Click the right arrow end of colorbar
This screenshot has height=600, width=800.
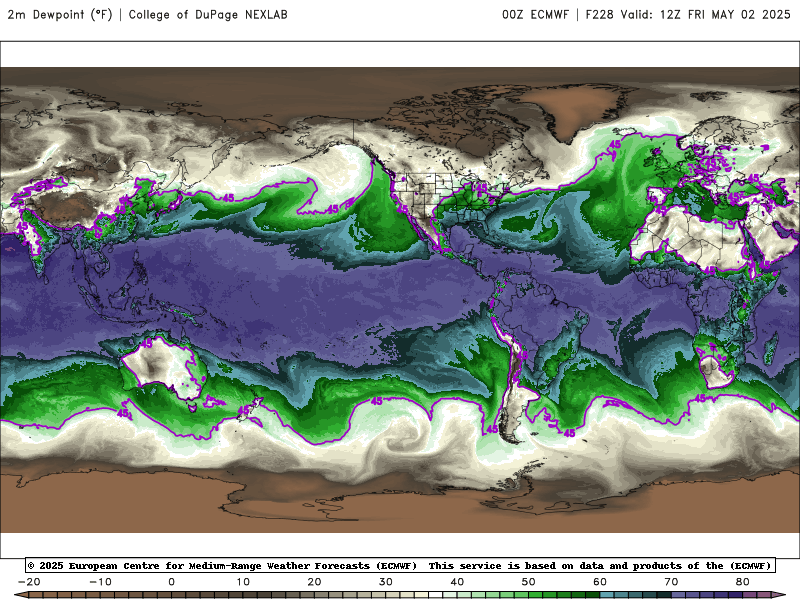click(x=780, y=595)
